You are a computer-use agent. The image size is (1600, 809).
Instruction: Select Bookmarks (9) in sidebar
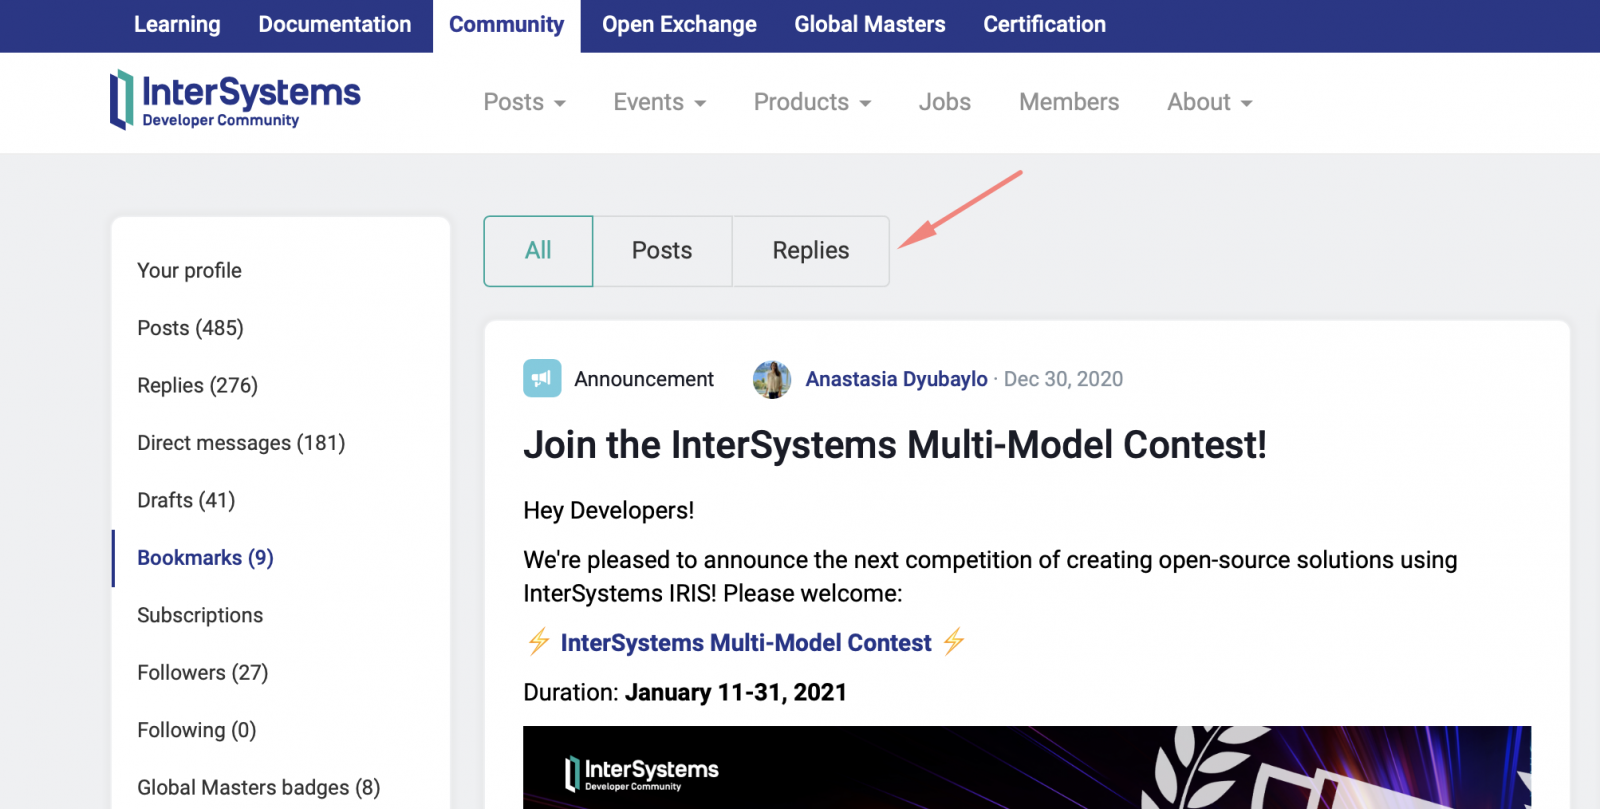pos(206,558)
